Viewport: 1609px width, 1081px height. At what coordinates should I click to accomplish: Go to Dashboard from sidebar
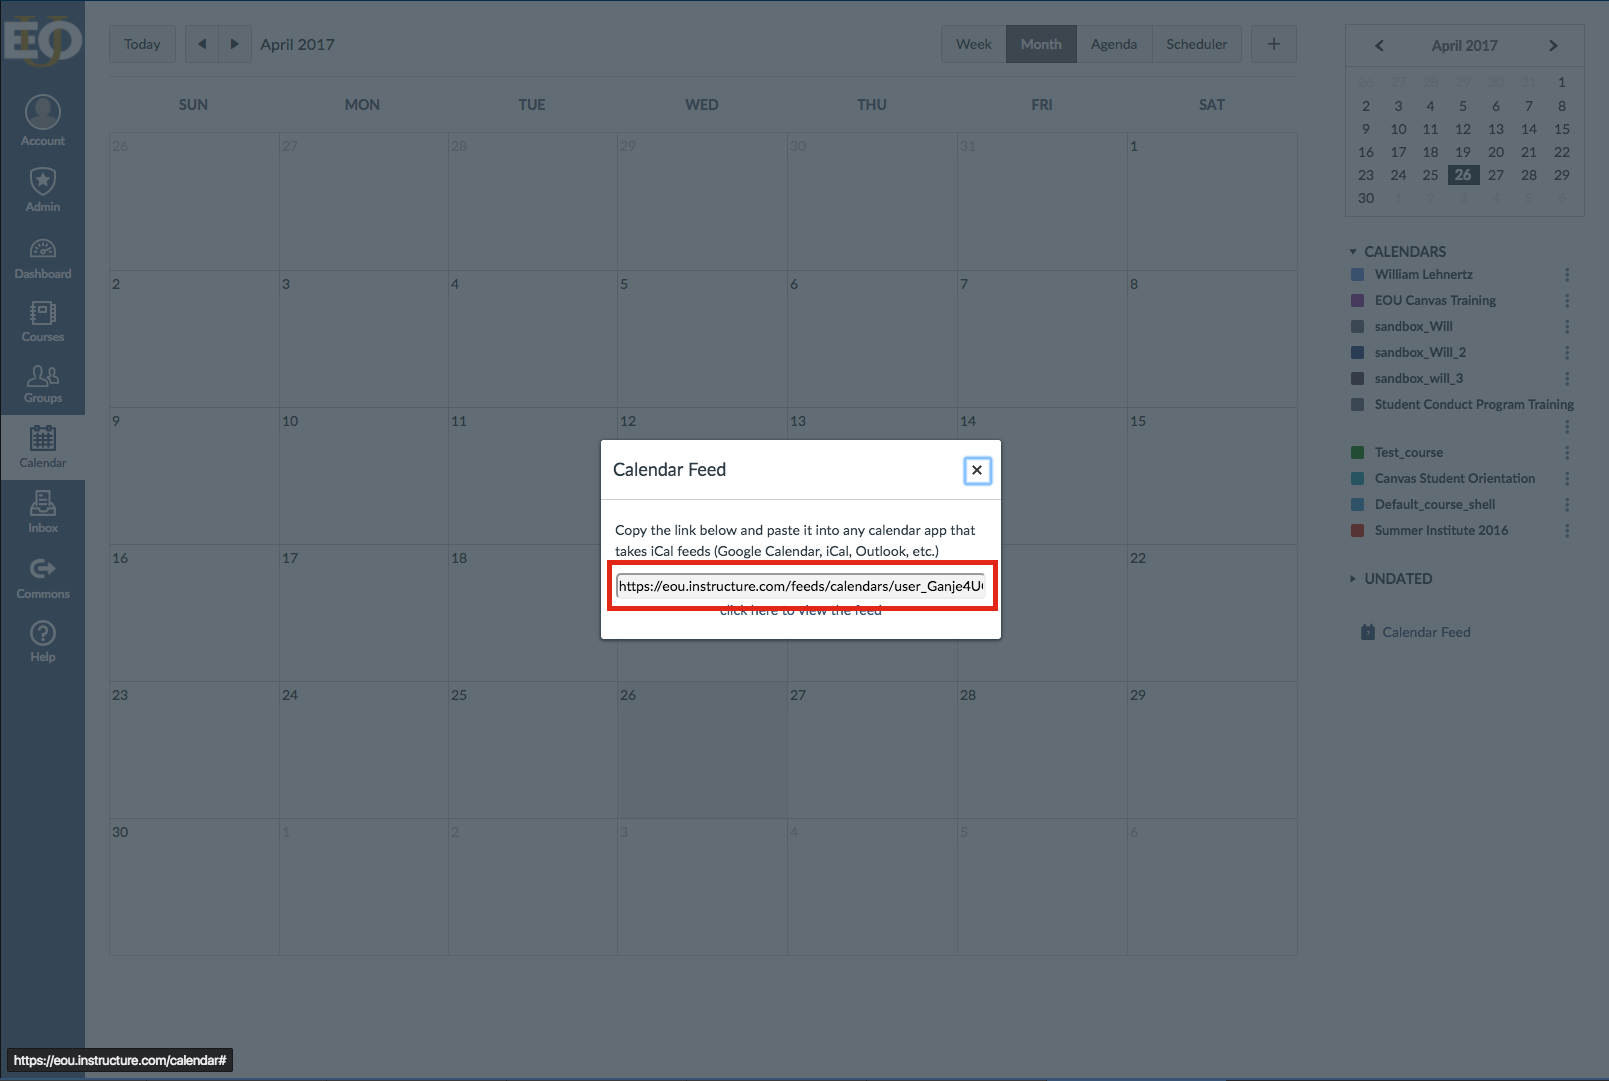pyautogui.click(x=42, y=258)
